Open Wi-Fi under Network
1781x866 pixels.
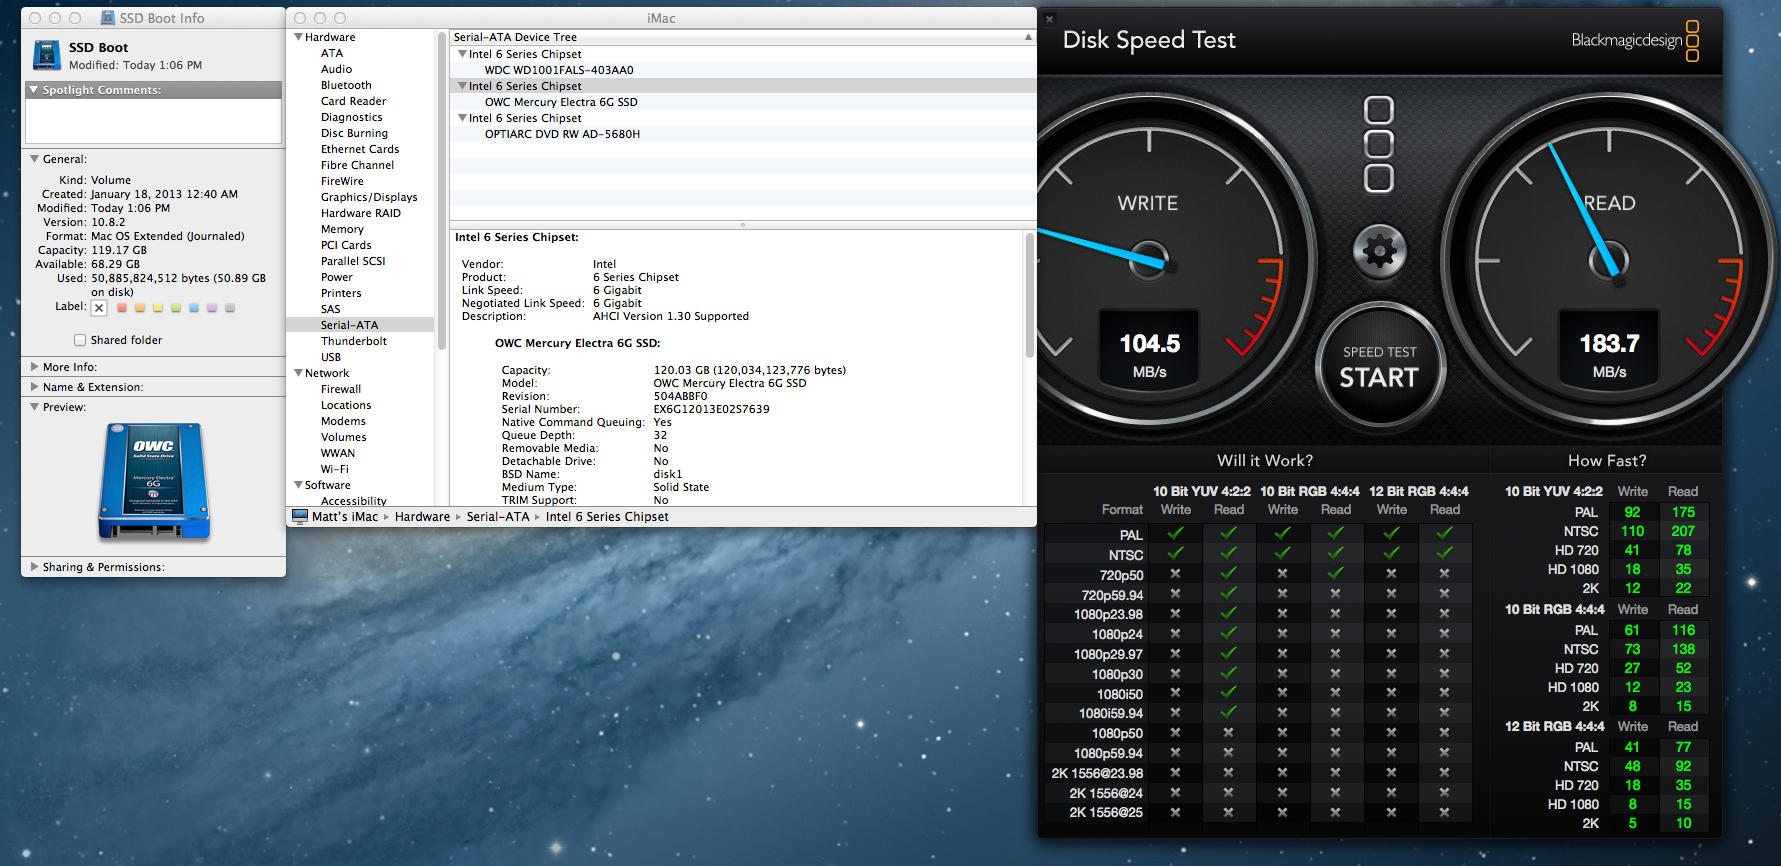[x=335, y=469]
